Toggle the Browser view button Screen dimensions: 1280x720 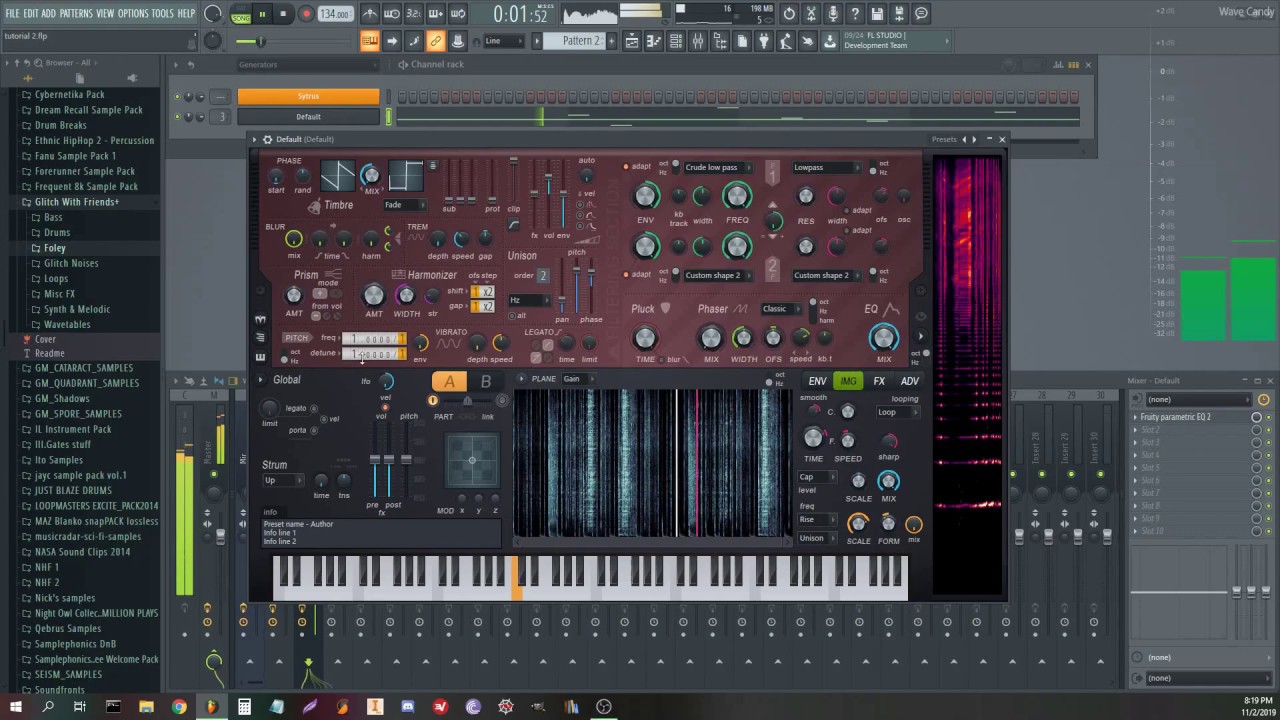720,41
